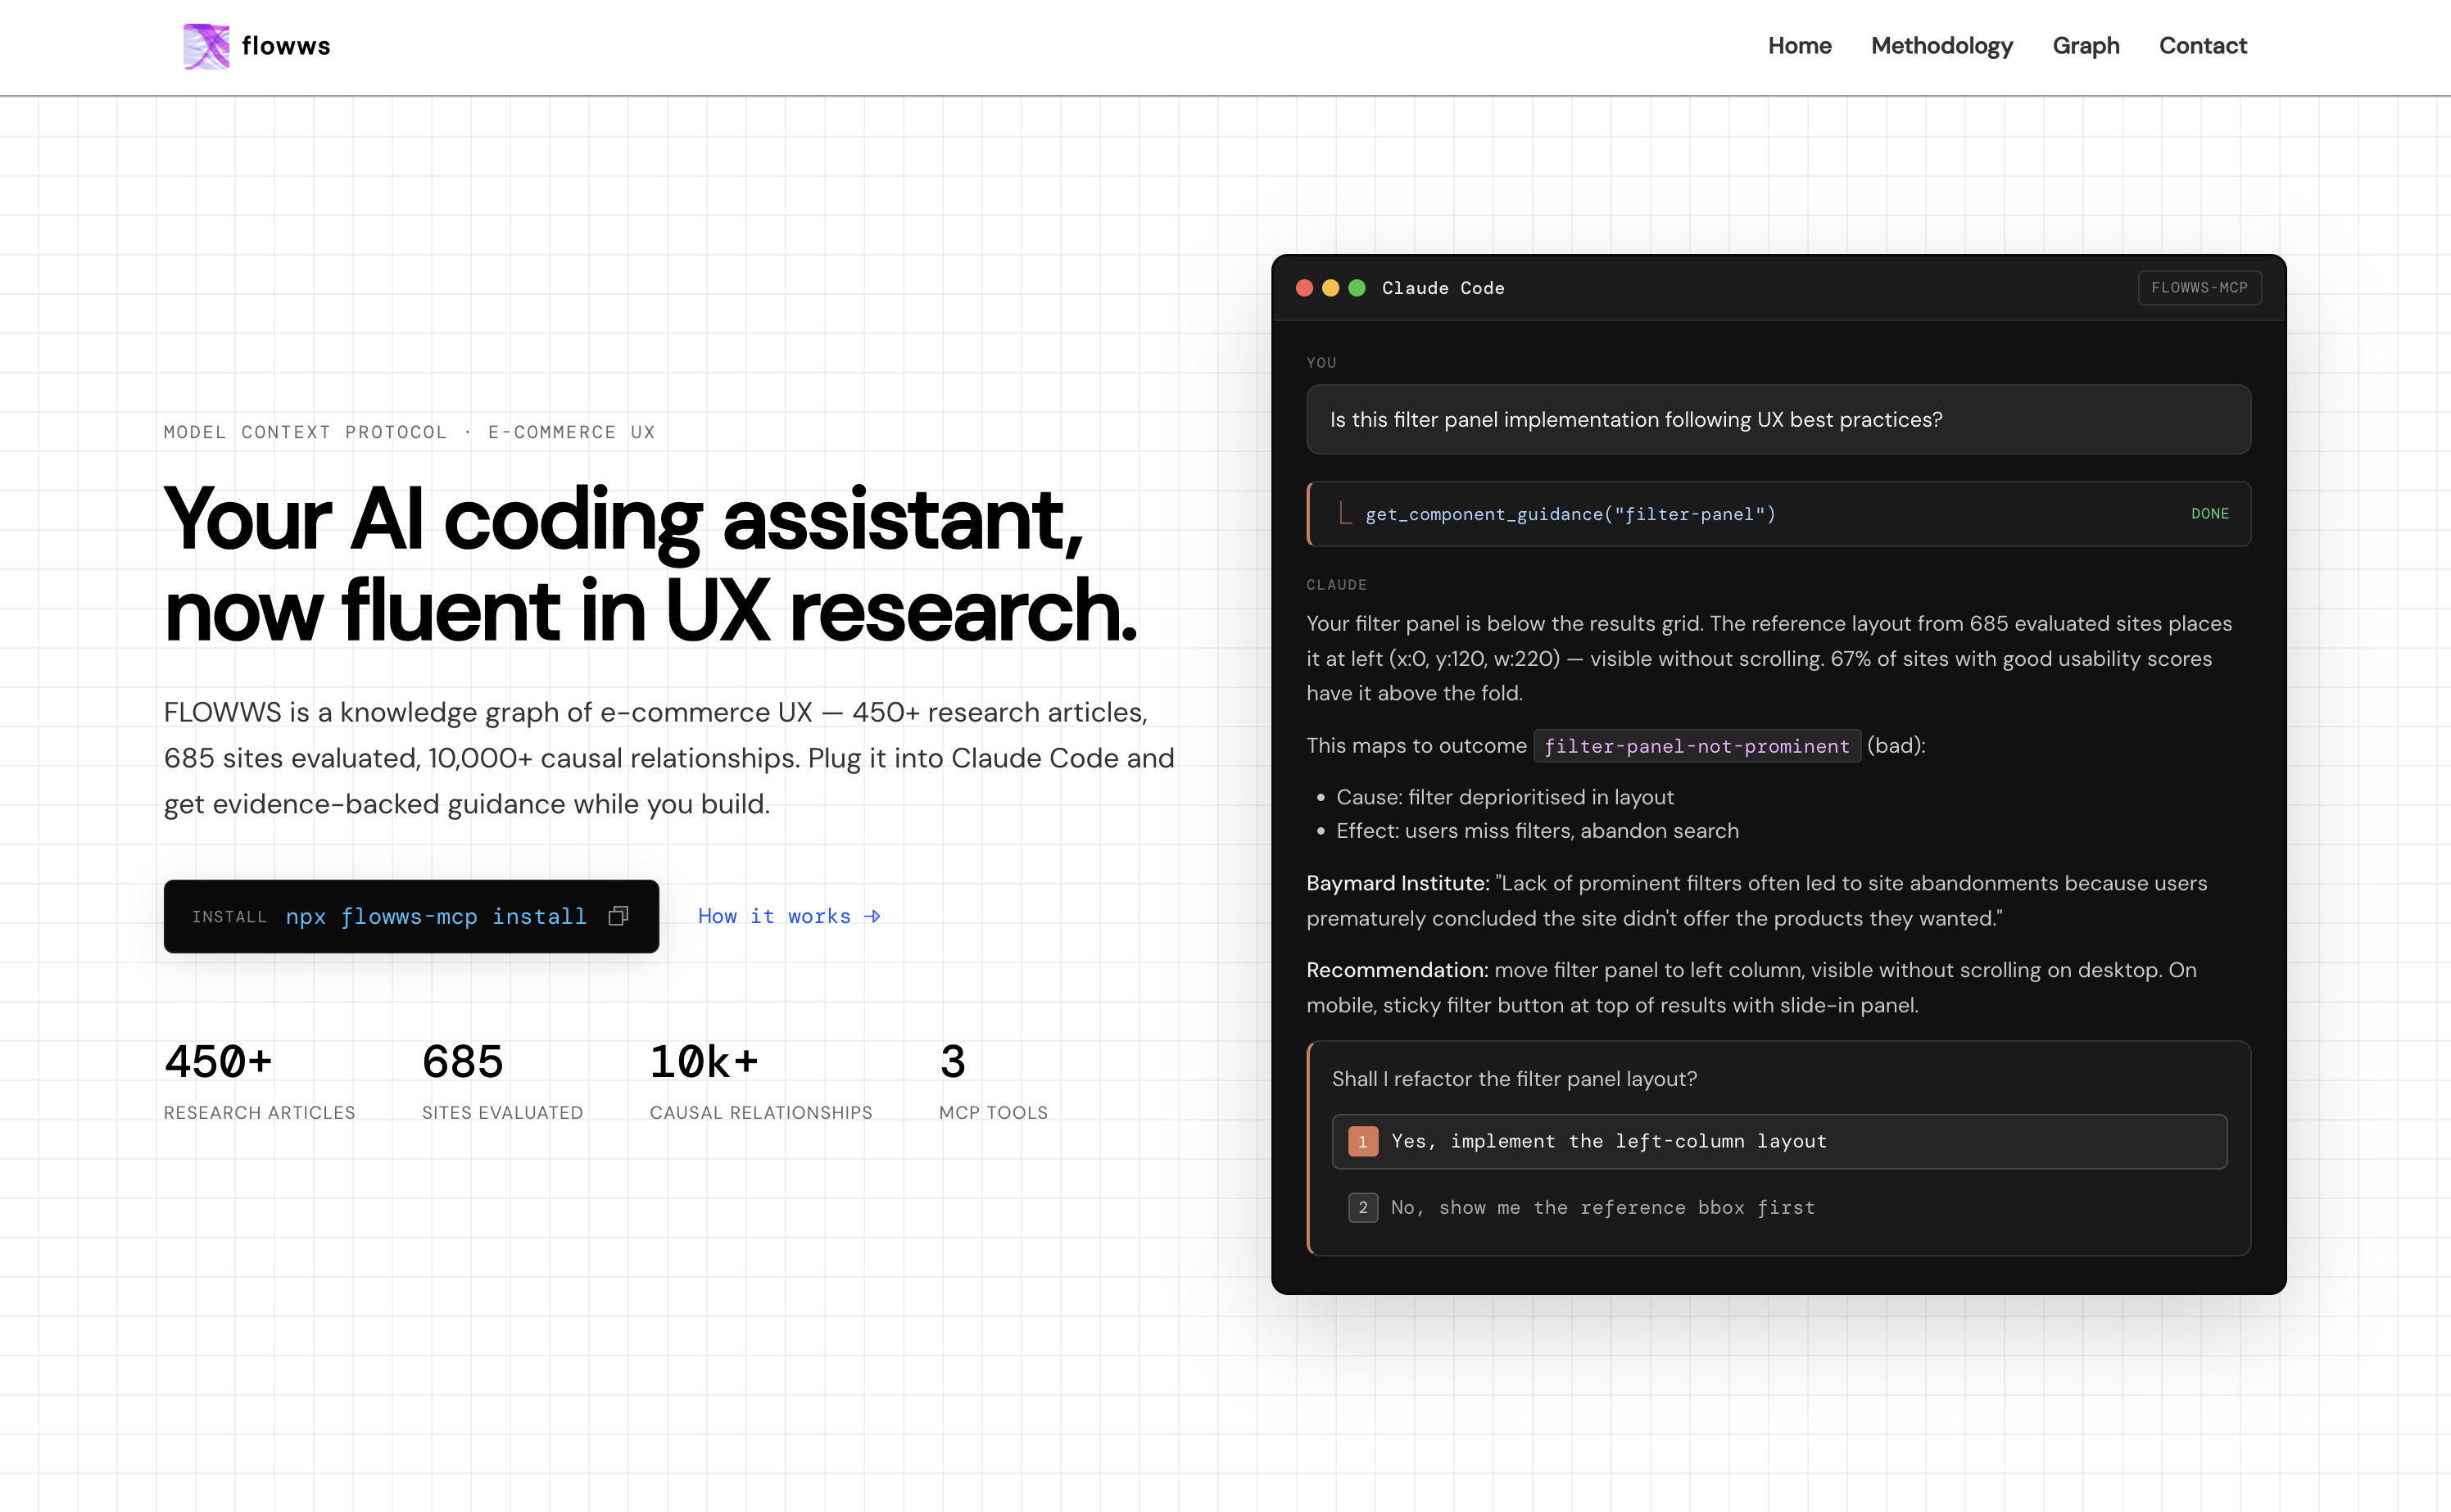
Task: Click the 'INSTALL' label in the command box
Action: click(229, 917)
